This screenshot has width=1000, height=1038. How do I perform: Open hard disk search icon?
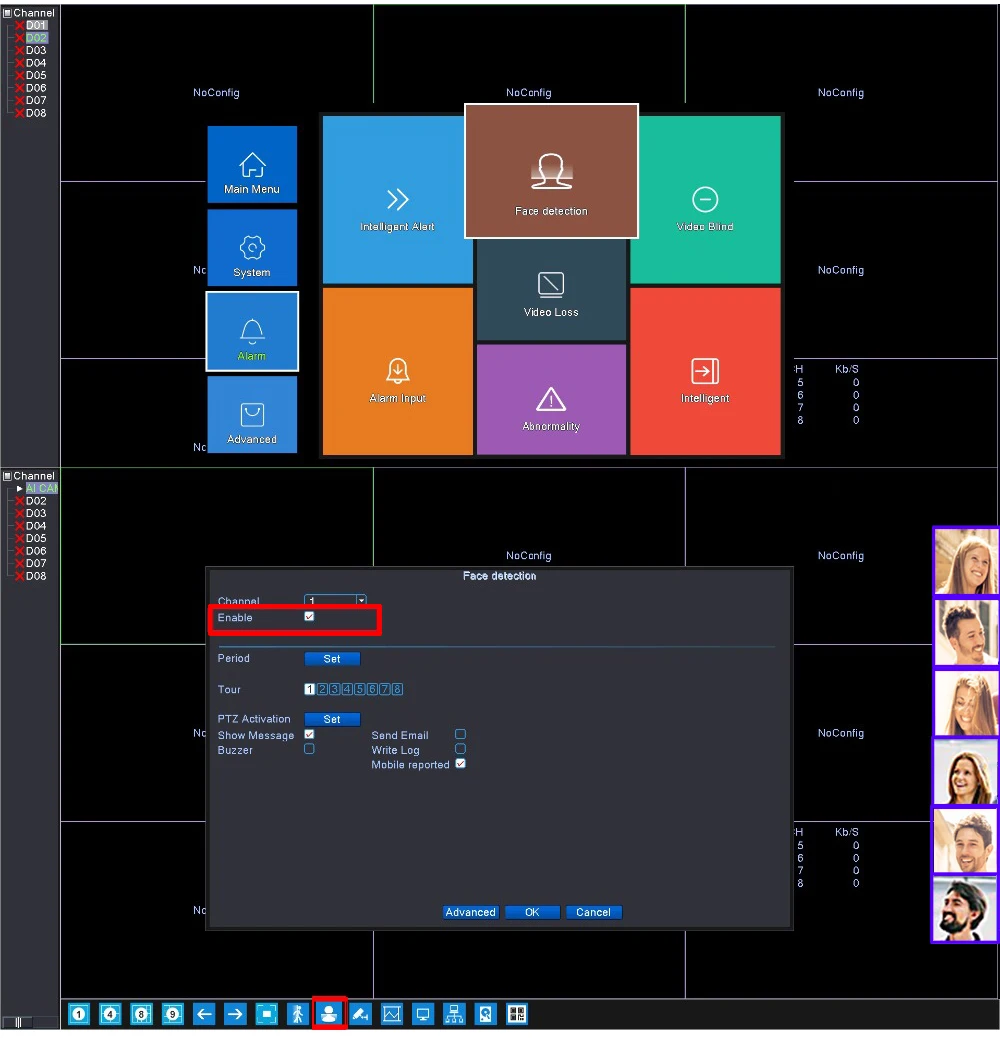point(485,1014)
